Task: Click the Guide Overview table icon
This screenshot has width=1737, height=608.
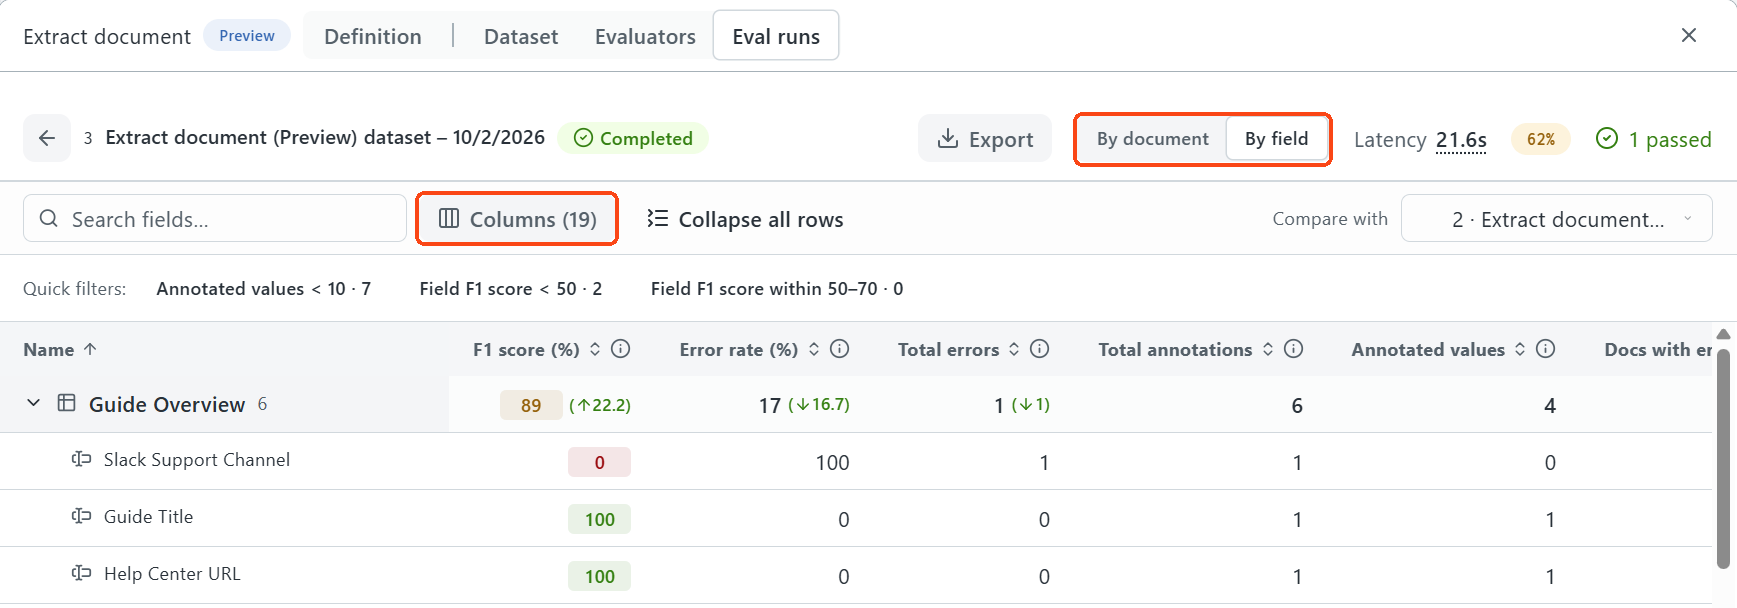Action: (x=67, y=403)
